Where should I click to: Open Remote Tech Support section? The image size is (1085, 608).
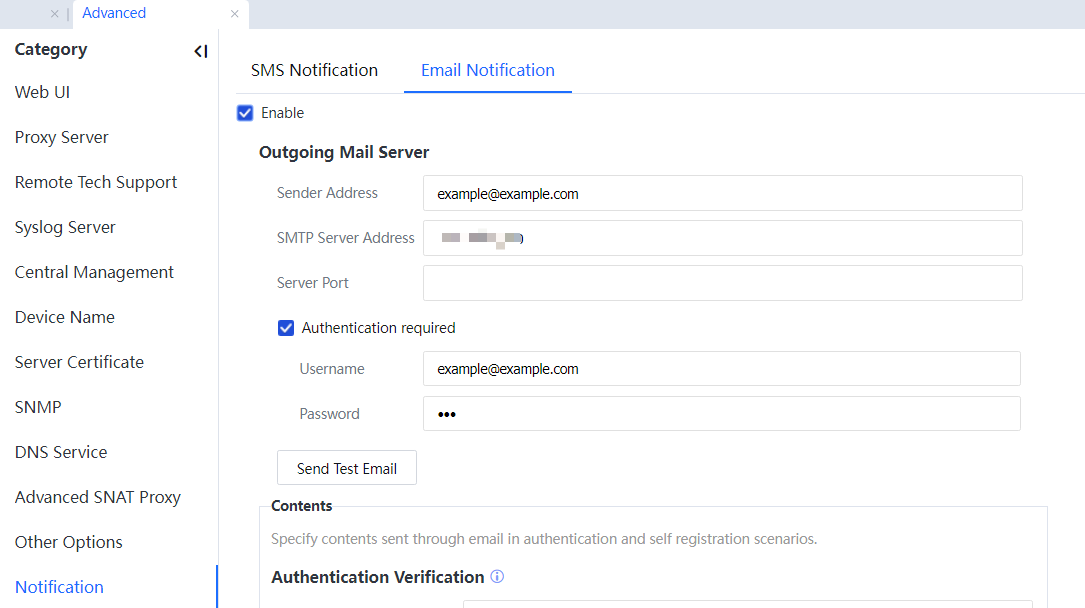tap(95, 182)
